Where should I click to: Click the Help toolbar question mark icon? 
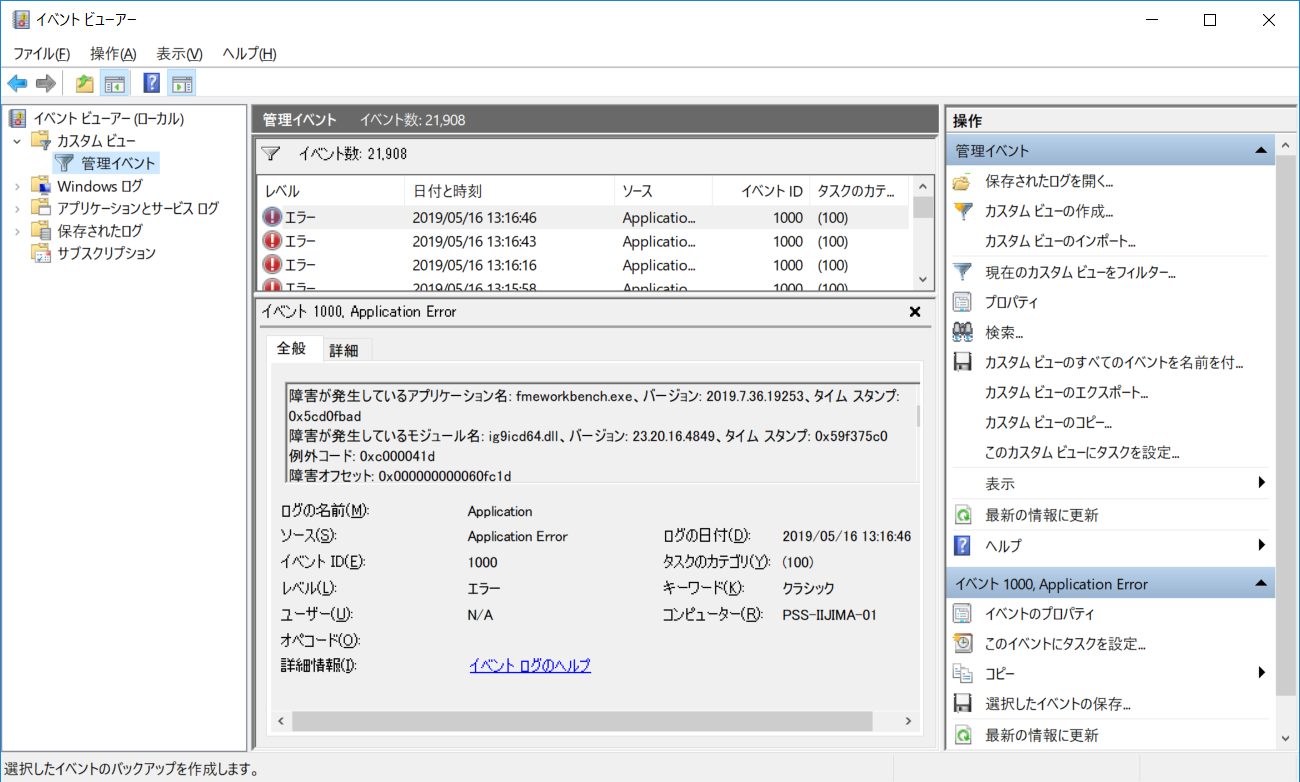click(x=152, y=84)
